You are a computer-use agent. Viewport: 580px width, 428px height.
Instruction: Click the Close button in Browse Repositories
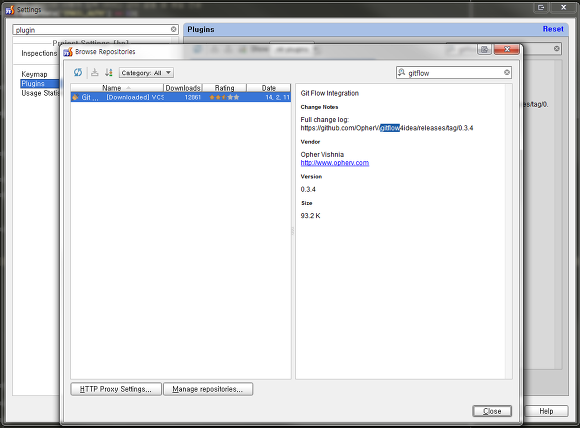492,411
